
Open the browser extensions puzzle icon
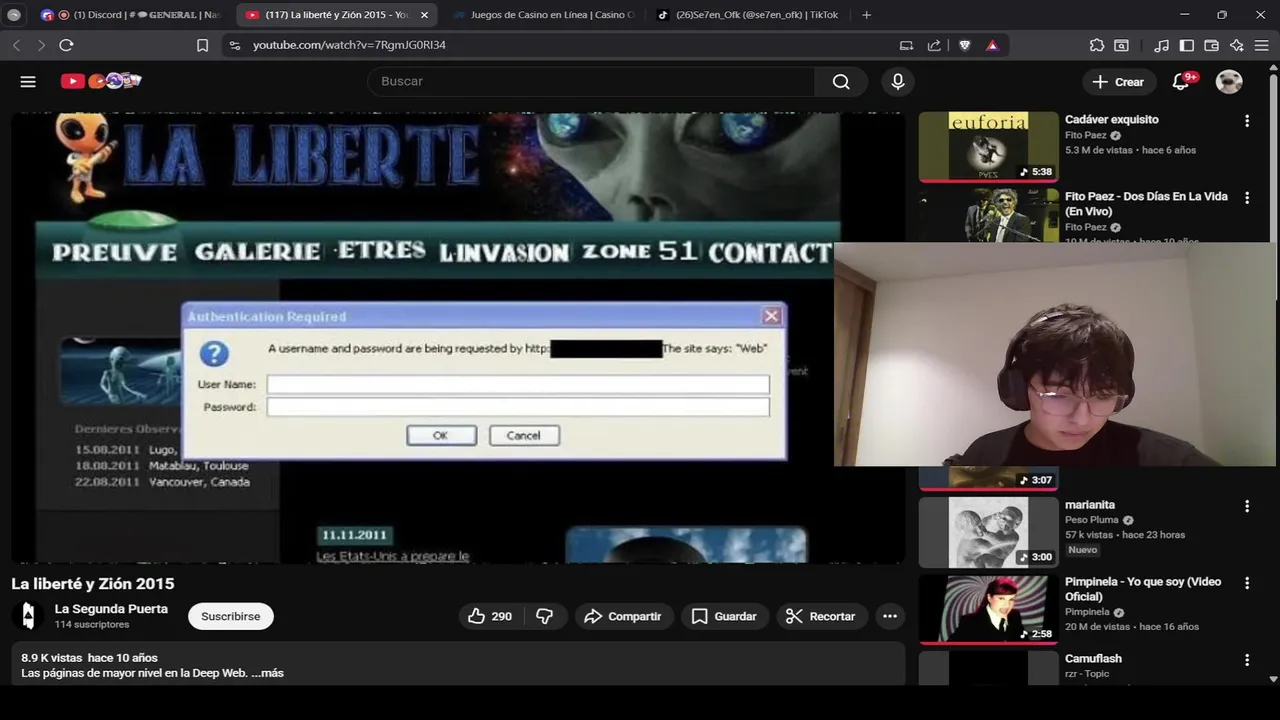pyautogui.click(x=1097, y=45)
